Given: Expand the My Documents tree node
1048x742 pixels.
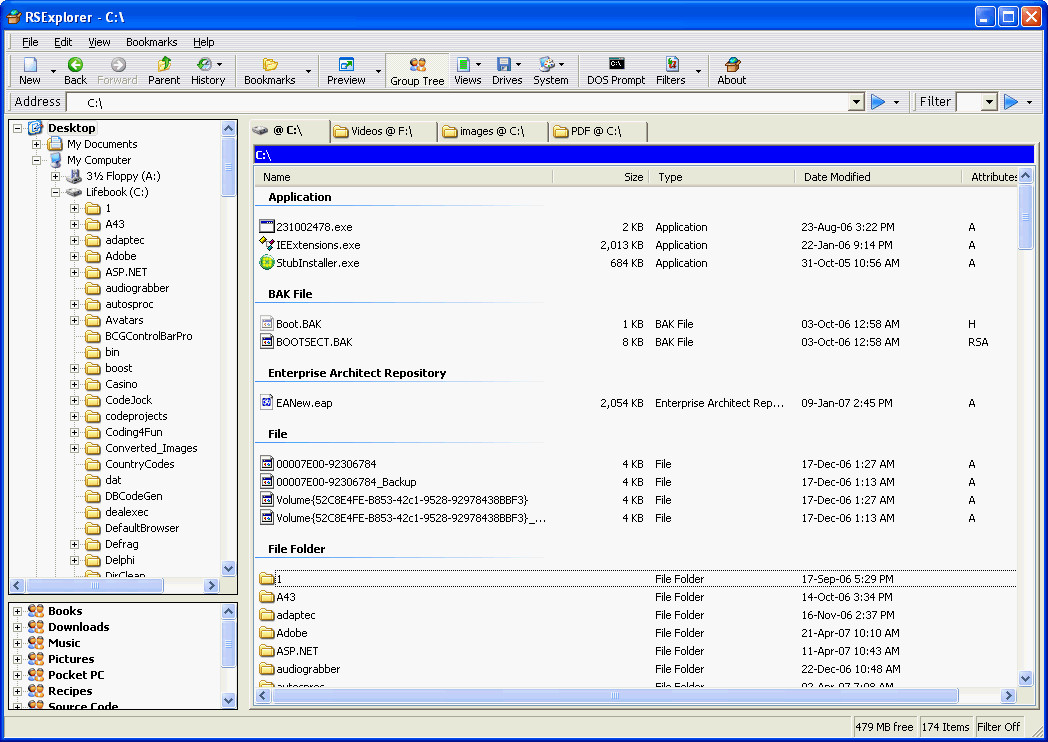Looking at the screenshot, I should click(37, 144).
